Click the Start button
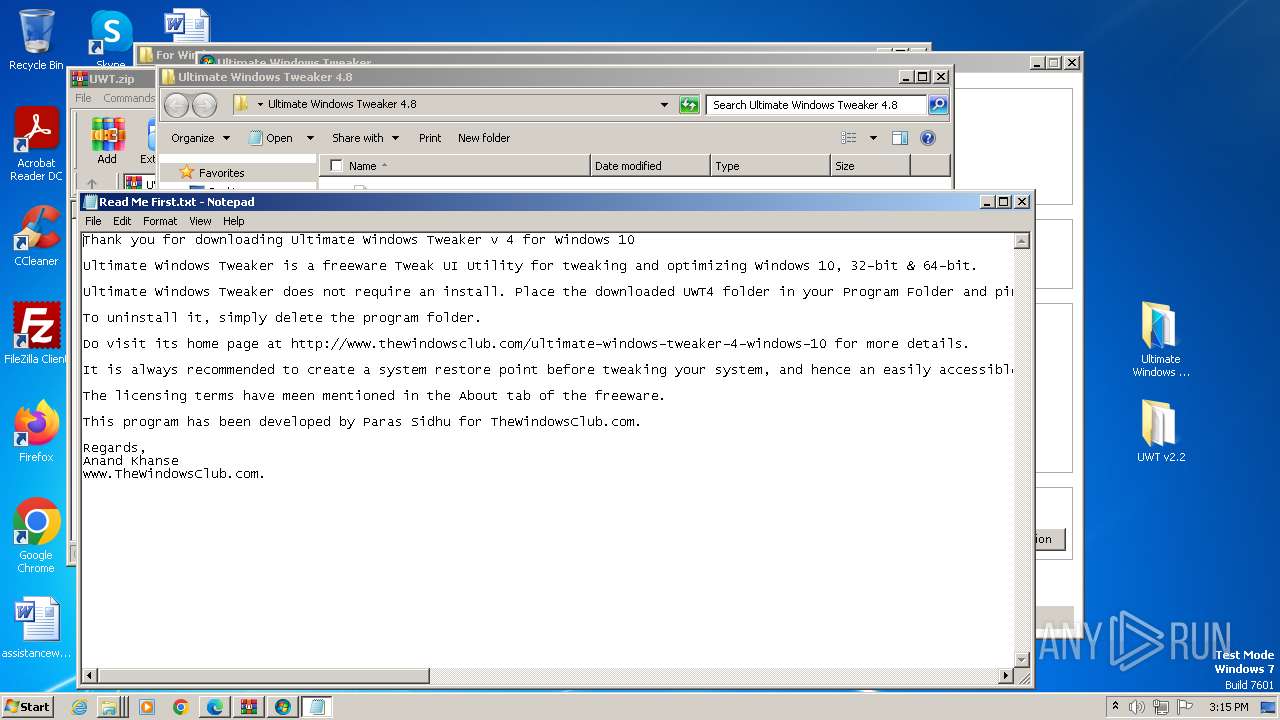 pos(27,707)
